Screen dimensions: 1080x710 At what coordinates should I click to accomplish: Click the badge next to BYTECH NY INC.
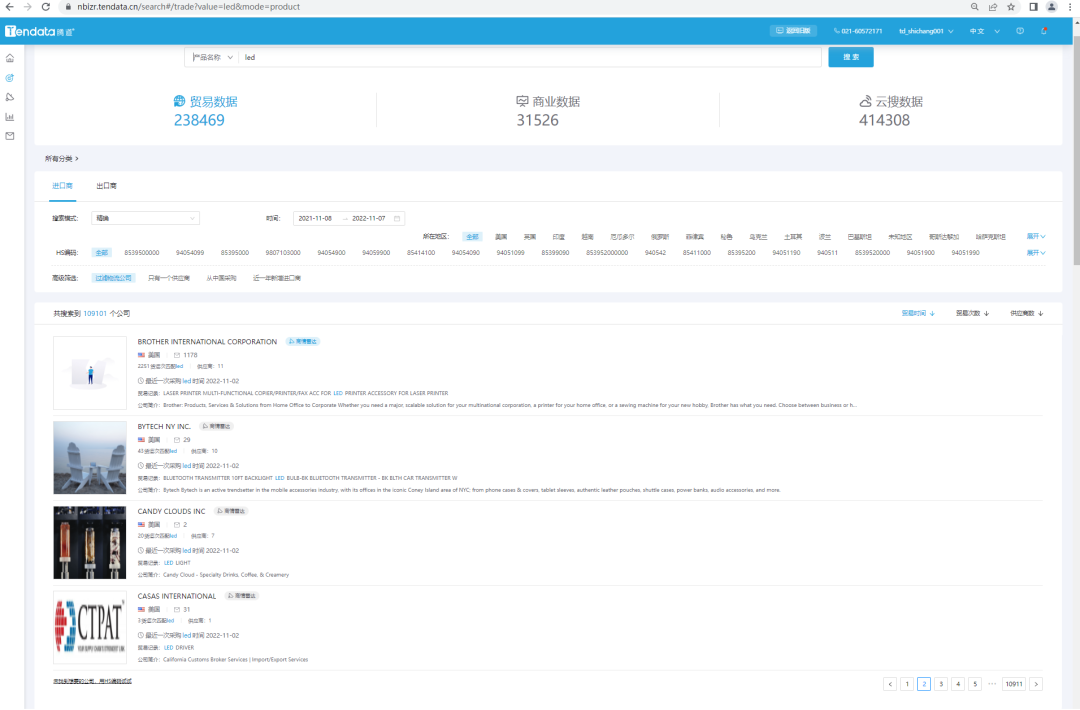(x=216, y=426)
